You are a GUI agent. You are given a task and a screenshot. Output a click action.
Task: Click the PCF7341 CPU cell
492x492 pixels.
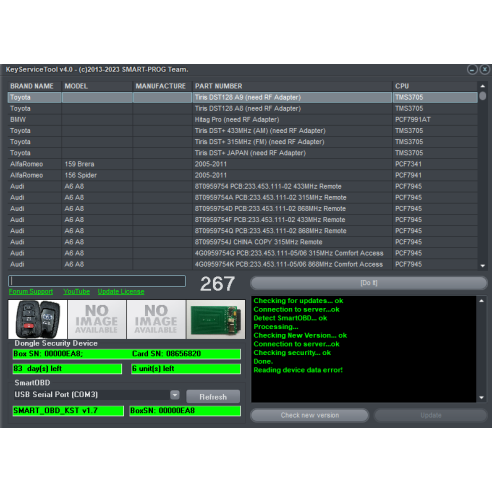435,164
